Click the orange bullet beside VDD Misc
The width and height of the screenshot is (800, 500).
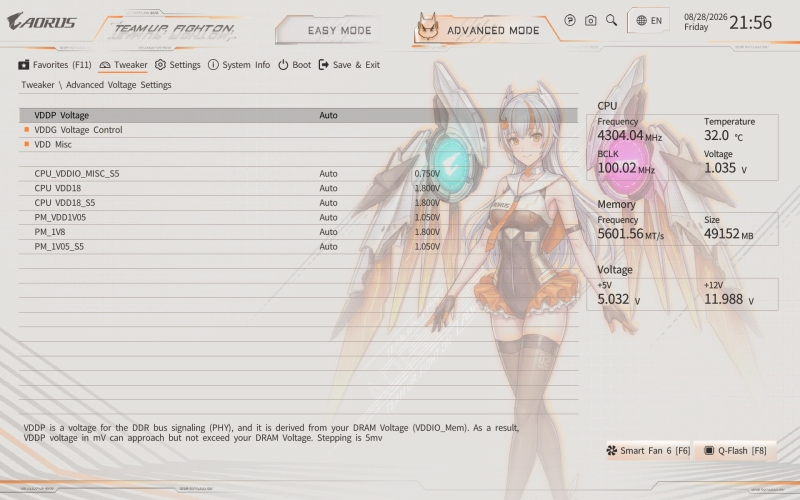(x=27, y=144)
